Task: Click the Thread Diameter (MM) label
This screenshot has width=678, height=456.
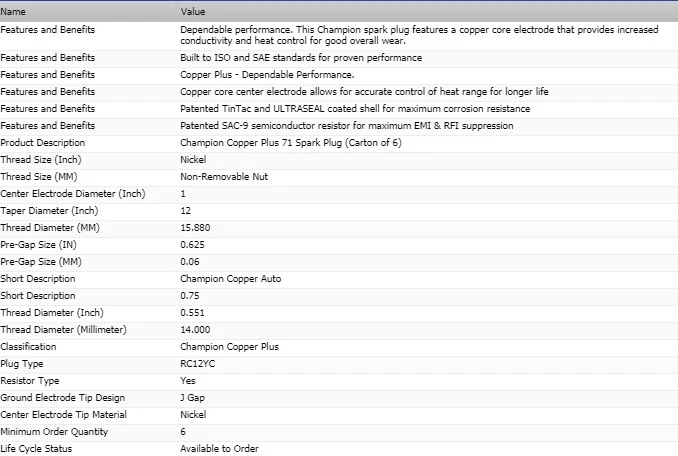Action: pos(50,228)
